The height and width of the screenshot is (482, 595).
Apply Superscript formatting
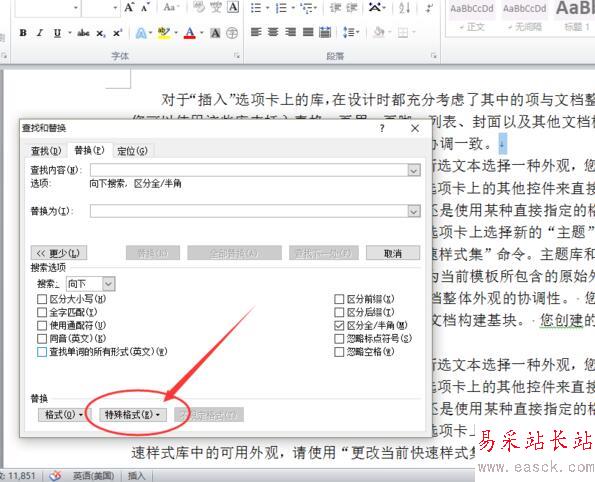(x=117, y=33)
